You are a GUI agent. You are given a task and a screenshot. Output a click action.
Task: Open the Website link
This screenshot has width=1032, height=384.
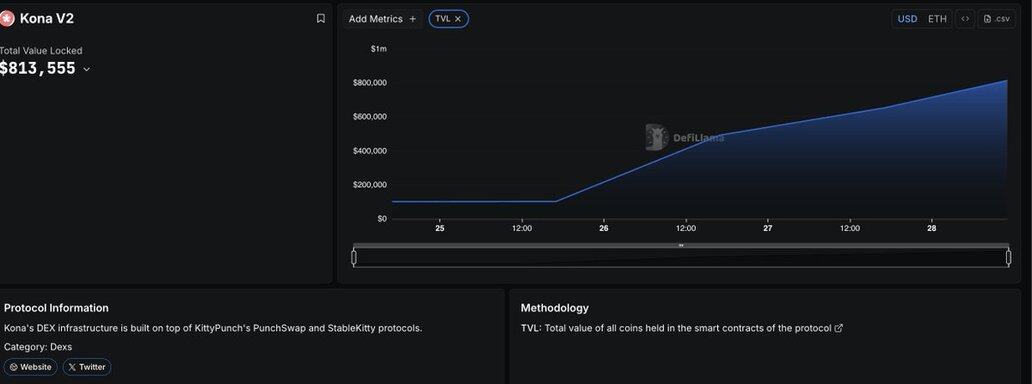[x=30, y=367]
